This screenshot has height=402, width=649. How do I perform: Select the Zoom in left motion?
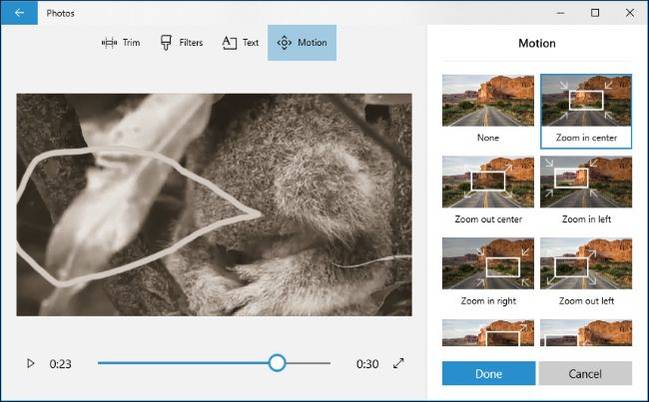coord(586,191)
